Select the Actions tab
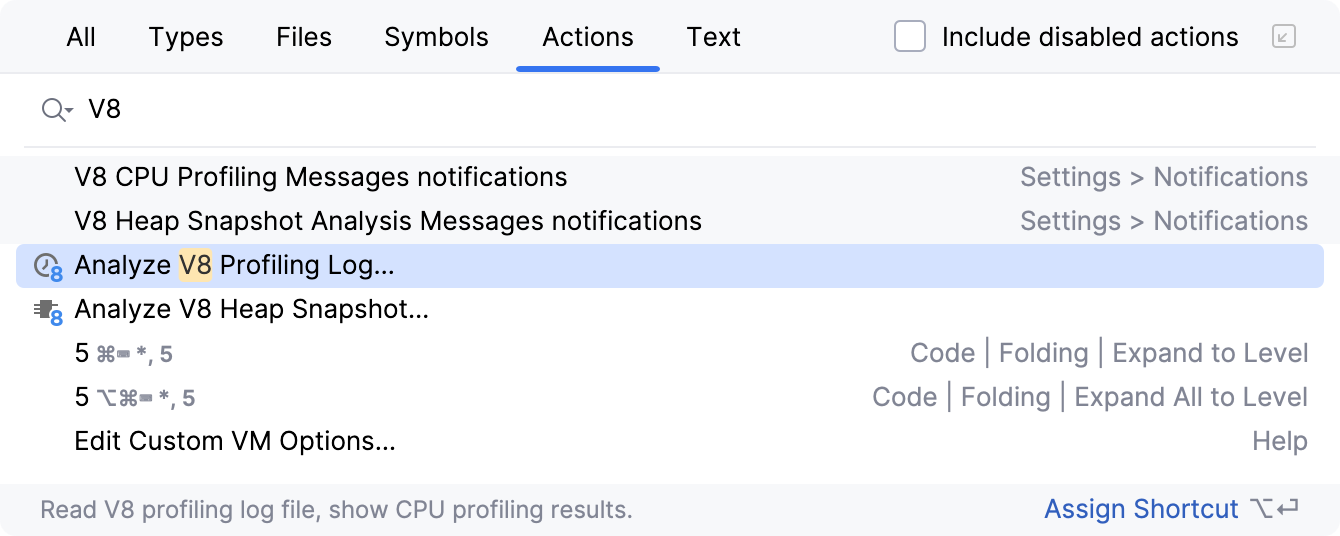This screenshot has width=1340, height=536. pos(588,37)
